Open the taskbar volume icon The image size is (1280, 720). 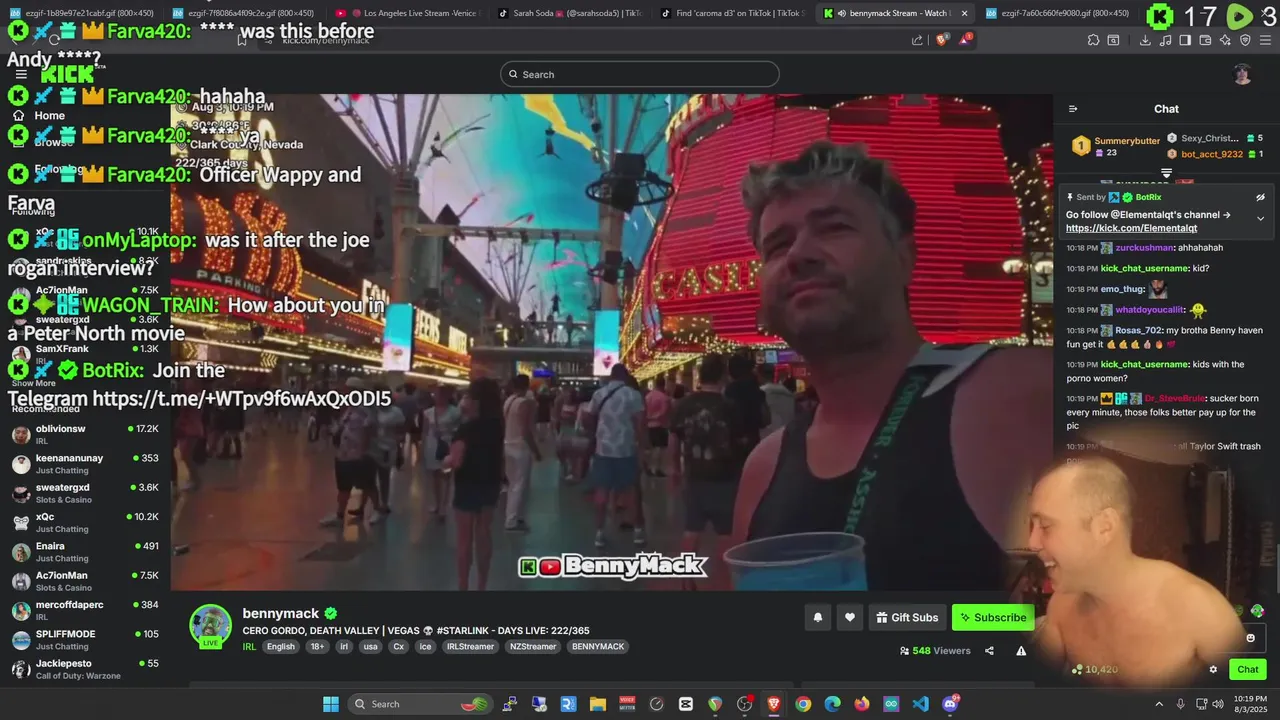coord(1220,704)
